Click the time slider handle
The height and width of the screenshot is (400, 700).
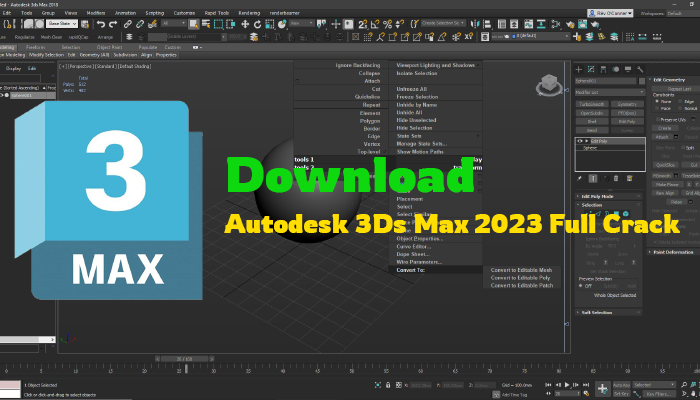click(x=182, y=358)
